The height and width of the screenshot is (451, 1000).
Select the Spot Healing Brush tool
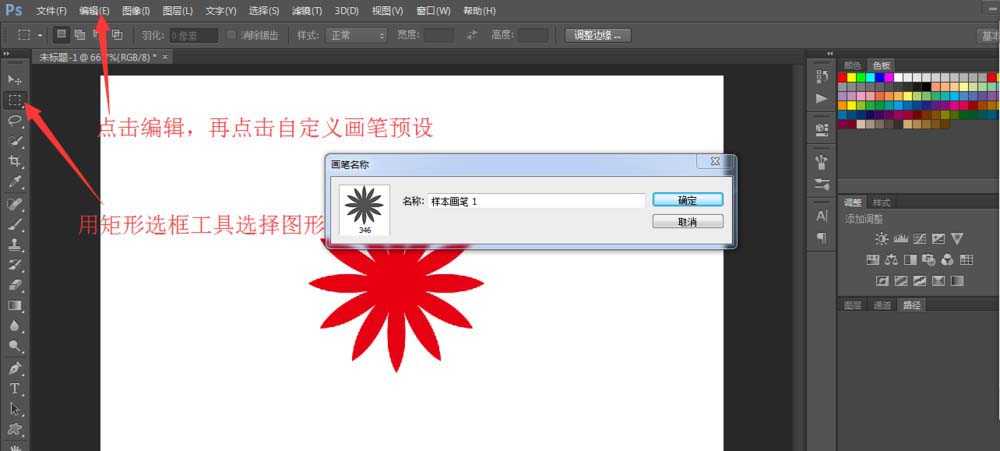coord(15,203)
